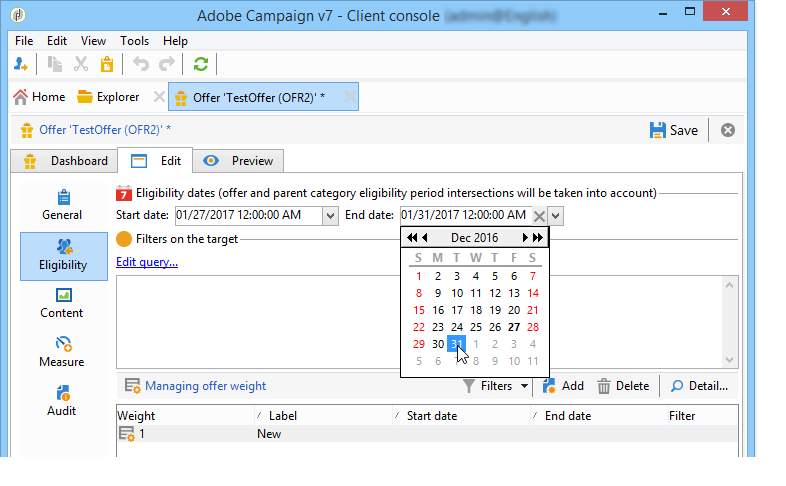Click the cut scissors icon
This screenshot has width=786, height=486.
tap(81, 64)
